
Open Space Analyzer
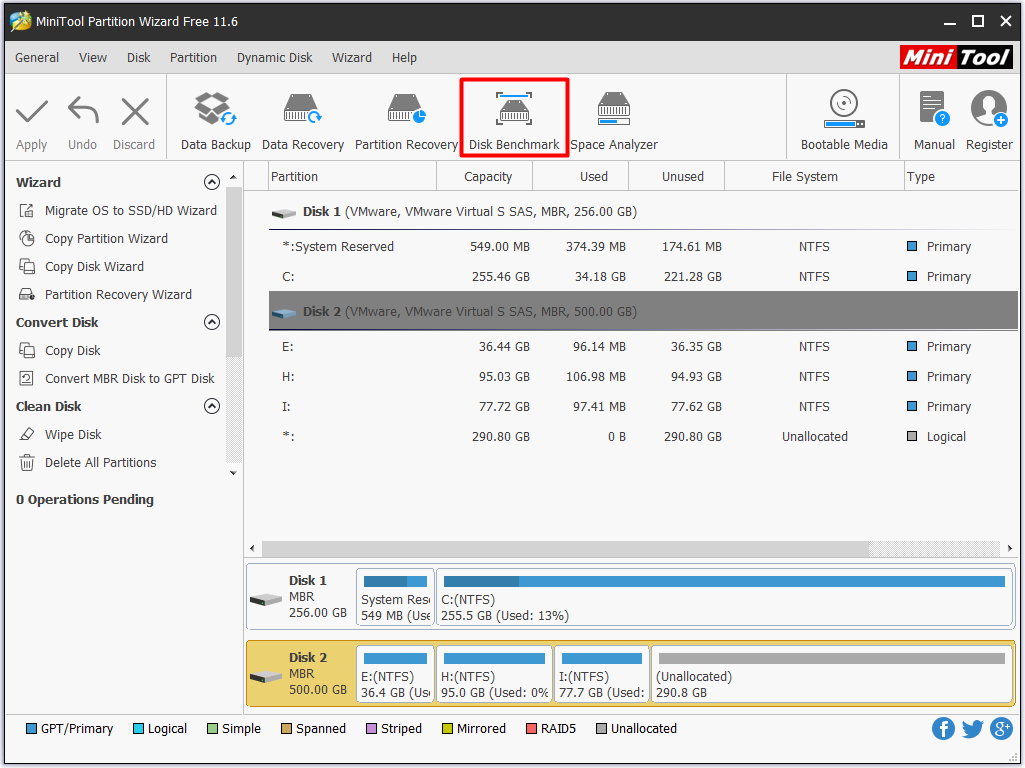pos(614,119)
